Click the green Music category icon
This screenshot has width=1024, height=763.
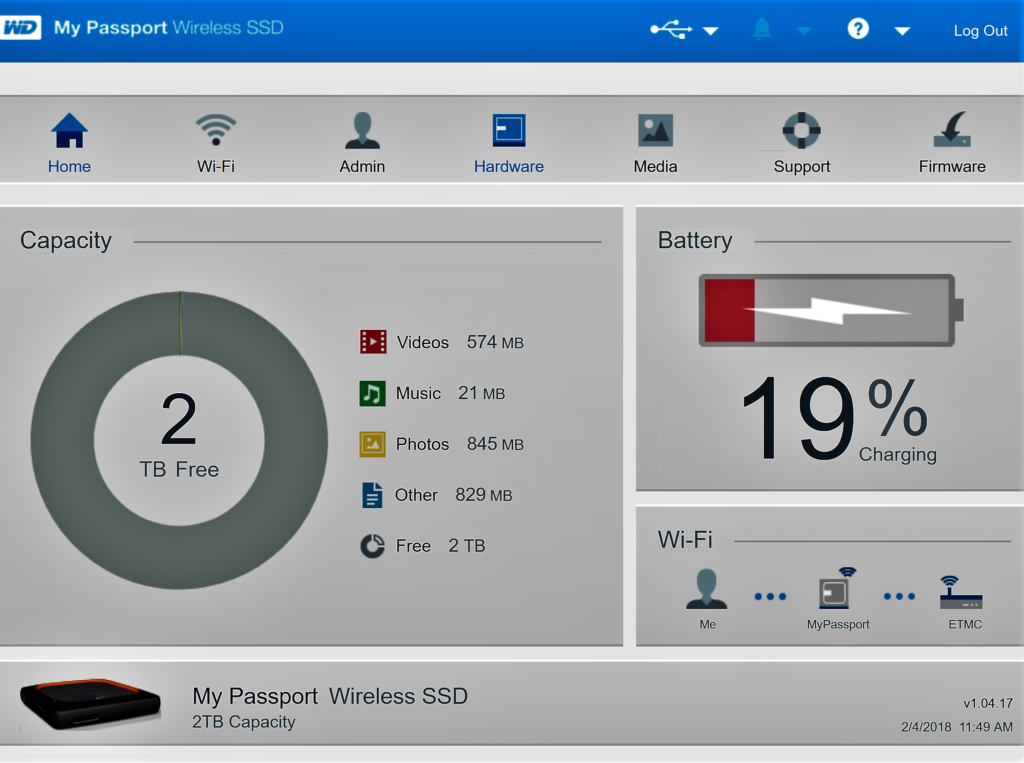[x=372, y=393]
